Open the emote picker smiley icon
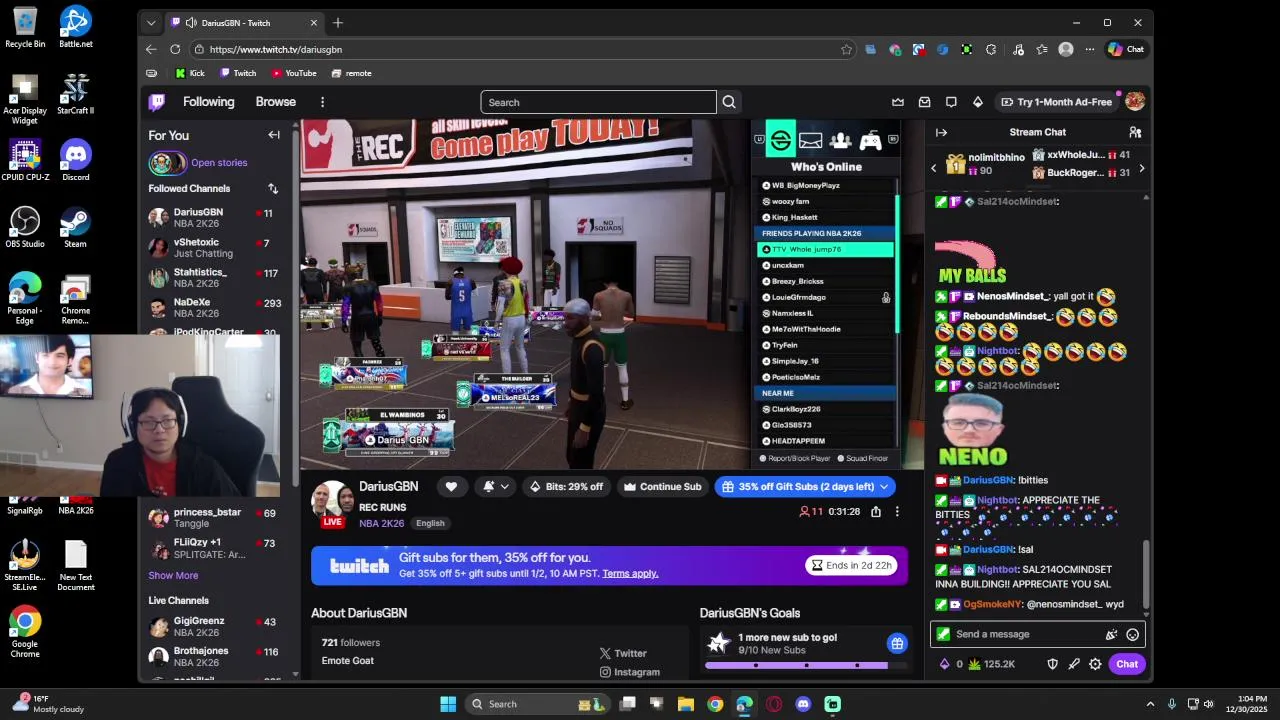The height and width of the screenshot is (720, 1280). [1132, 634]
